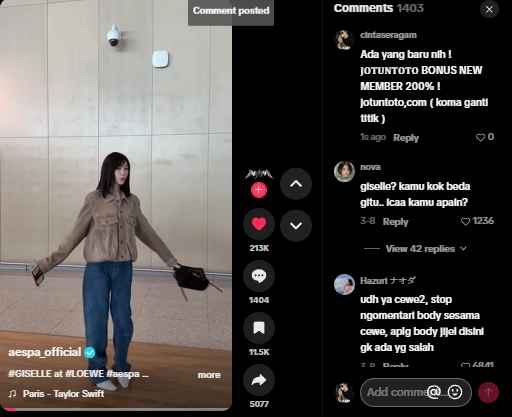Share video with the arrow icon
This screenshot has width=512, height=417.
point(259,380)
